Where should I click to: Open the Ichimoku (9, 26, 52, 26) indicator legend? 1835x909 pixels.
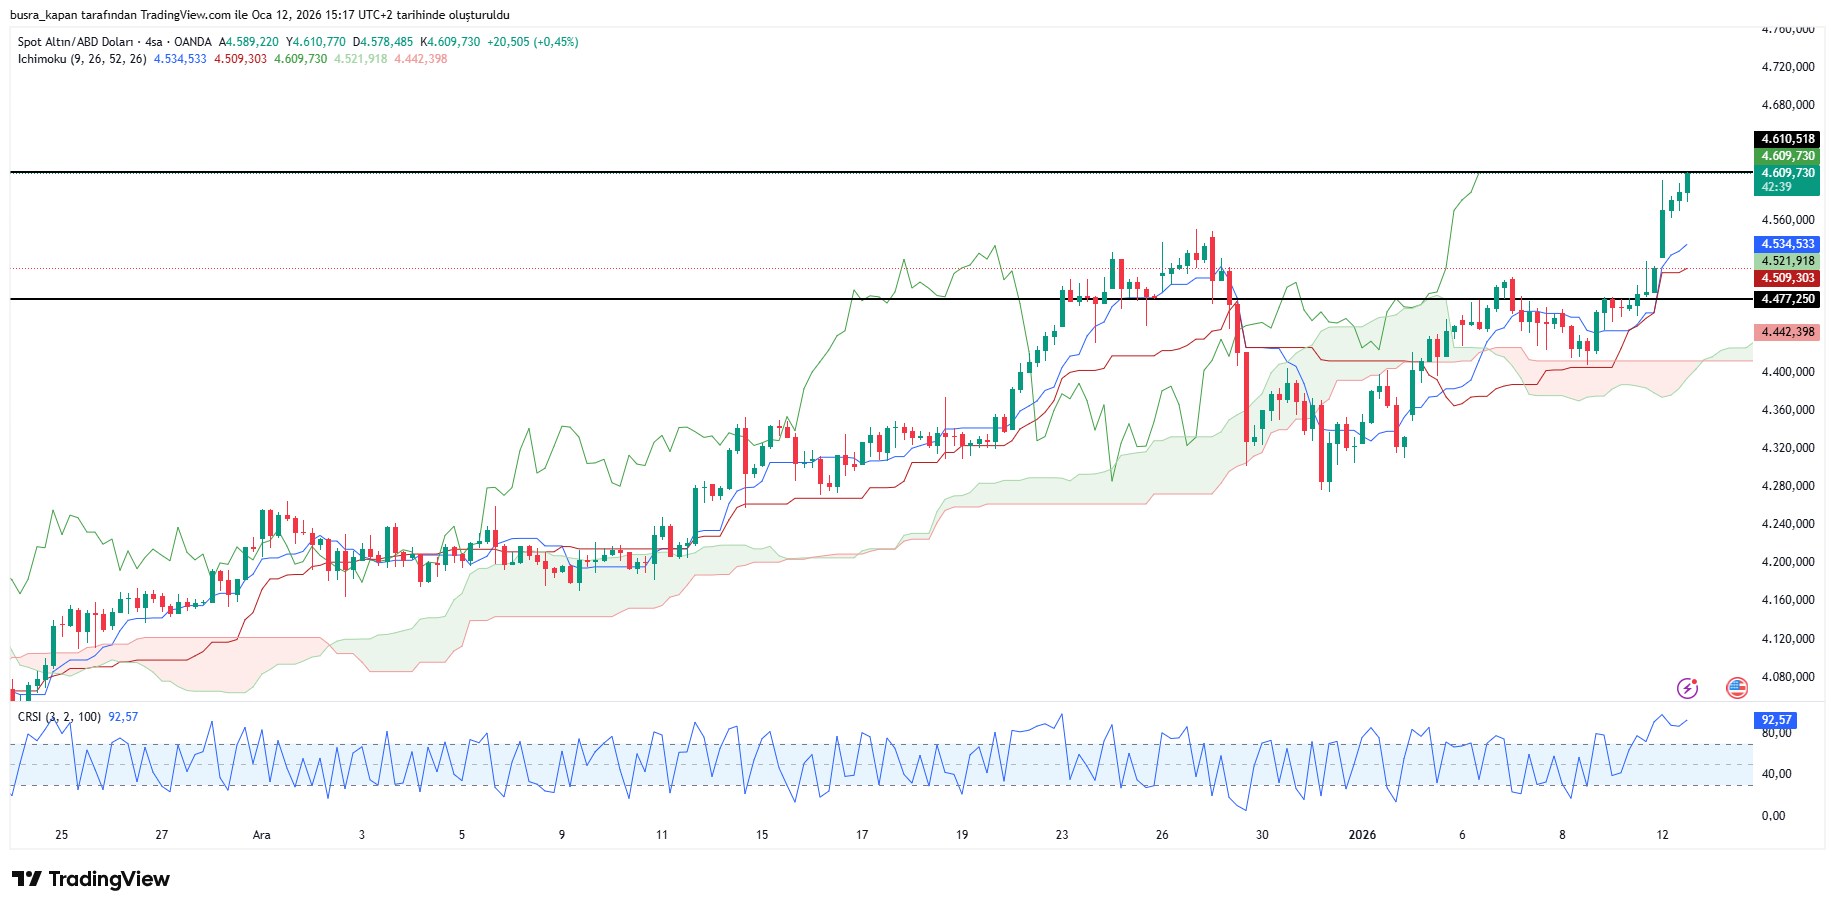[82, 59]
